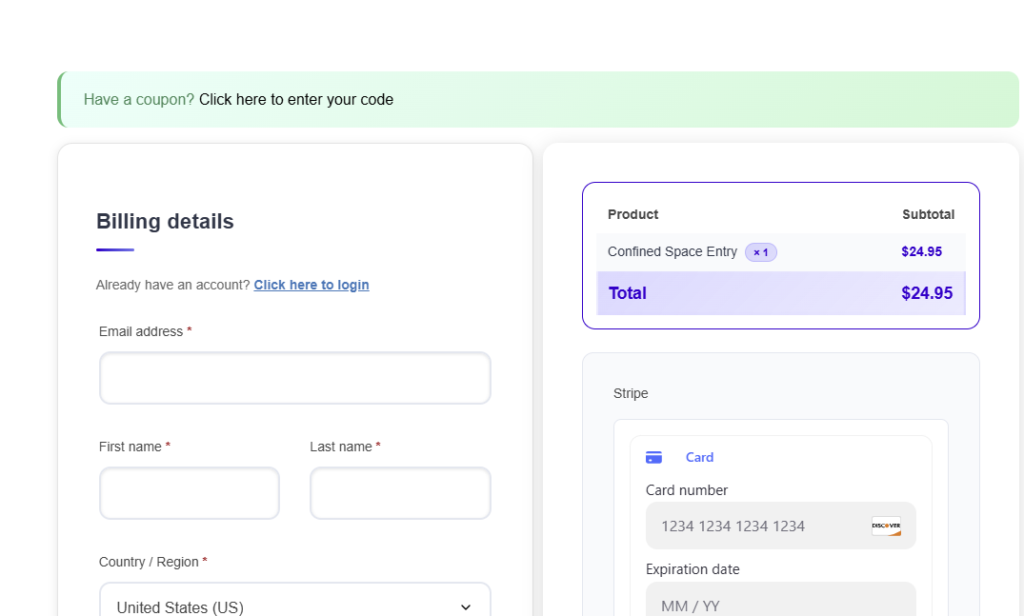Select the United States (US) country field

pos(280,606)
